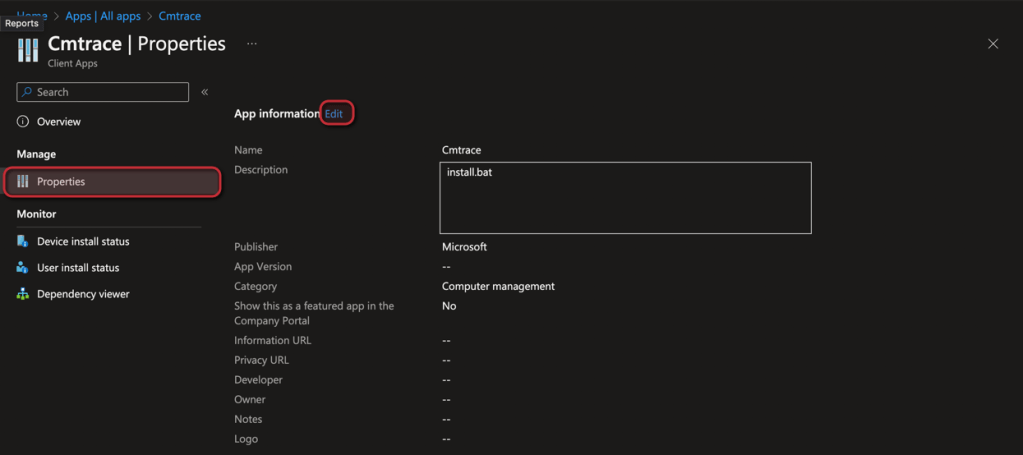Open Device install status under Monitor

coord(83,242)
